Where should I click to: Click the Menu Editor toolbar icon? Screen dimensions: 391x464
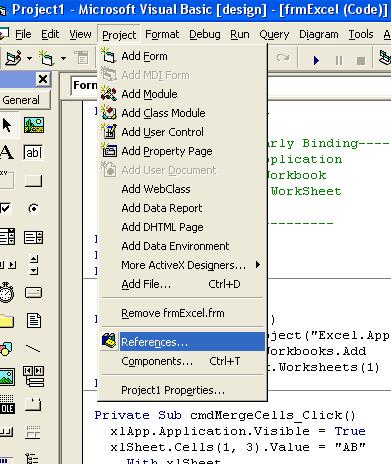pos(82,58)
